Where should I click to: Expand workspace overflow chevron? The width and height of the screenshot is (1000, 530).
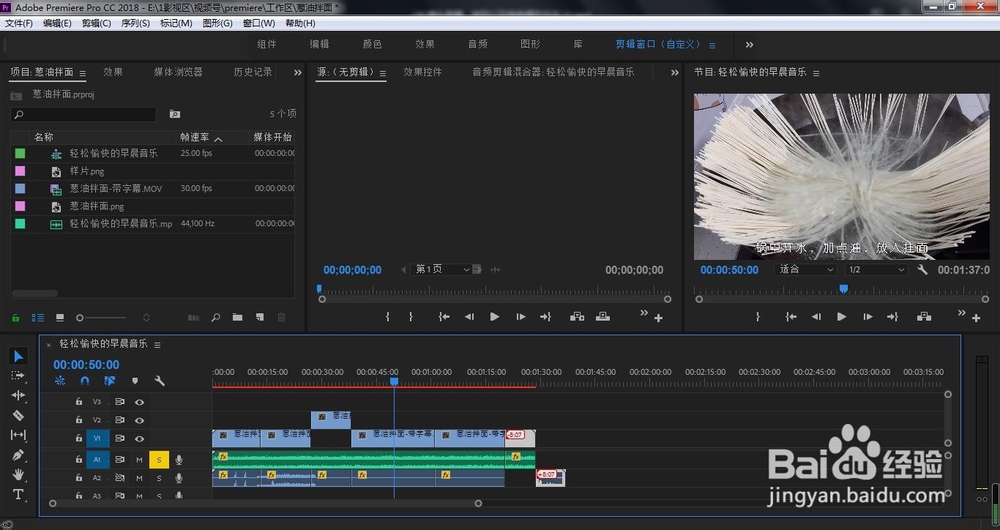click(x=749, y=45)
